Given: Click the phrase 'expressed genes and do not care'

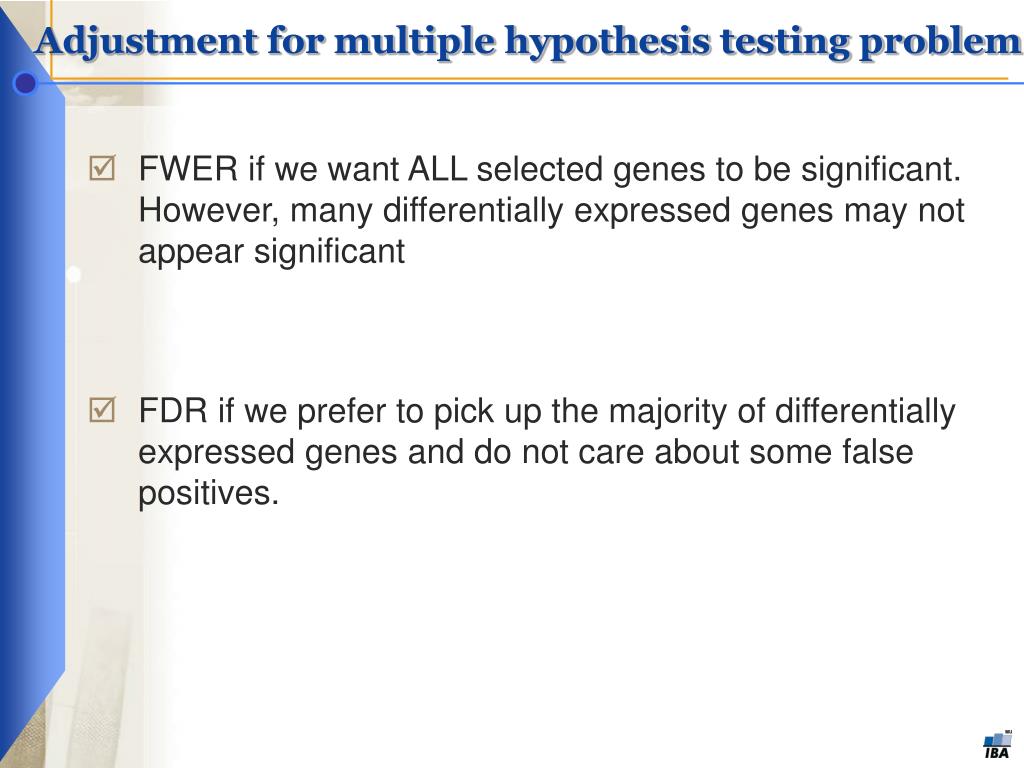Looking at the screenshot, I should pyautogui.click(x=391, y=453).
